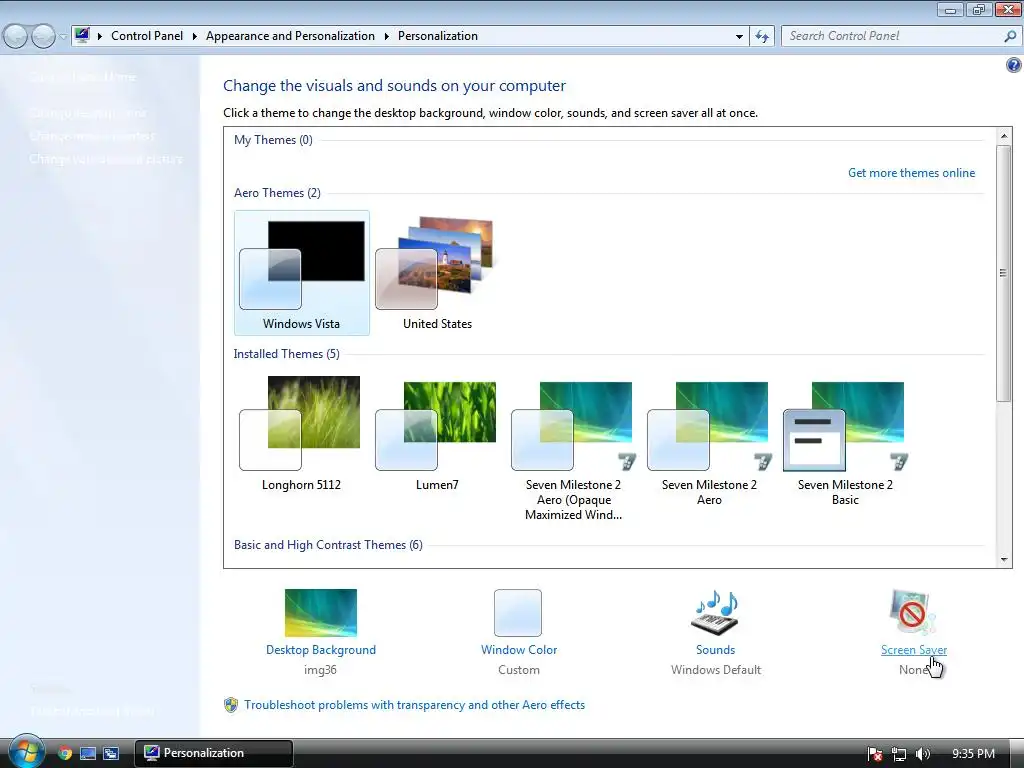Open recent pages dropdown next to Forward
Viewport: 1024px width, 768px height.
click(63, 37)
